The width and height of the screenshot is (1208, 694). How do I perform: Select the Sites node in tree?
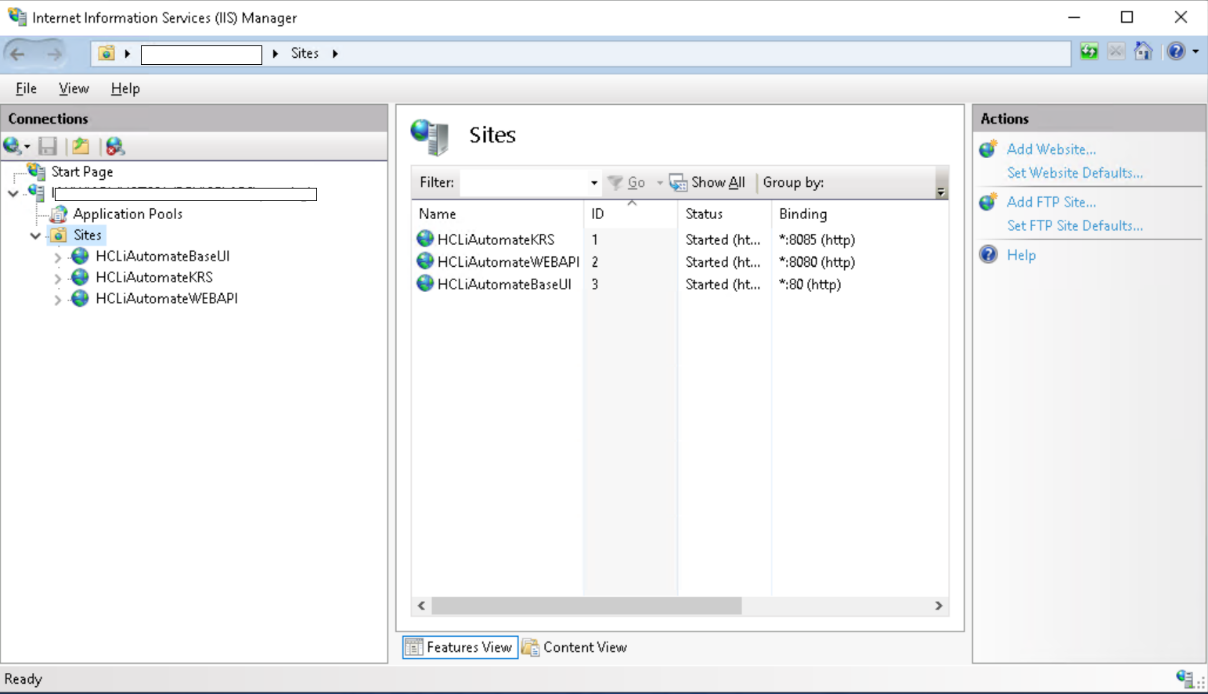click(88, 235)
